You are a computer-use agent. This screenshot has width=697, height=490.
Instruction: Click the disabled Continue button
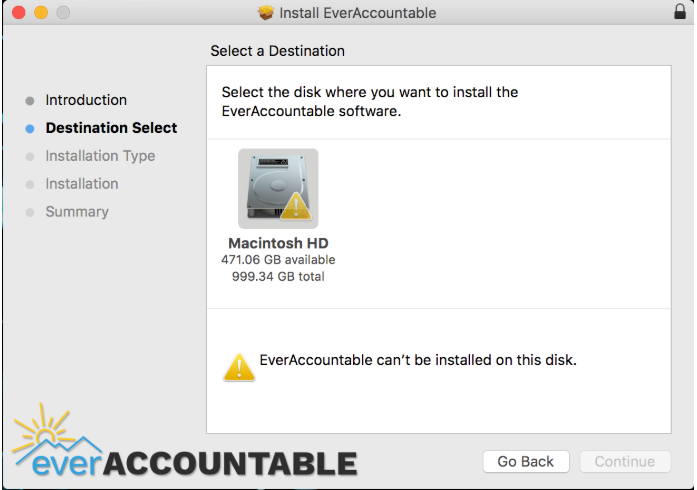click(625, 462)
